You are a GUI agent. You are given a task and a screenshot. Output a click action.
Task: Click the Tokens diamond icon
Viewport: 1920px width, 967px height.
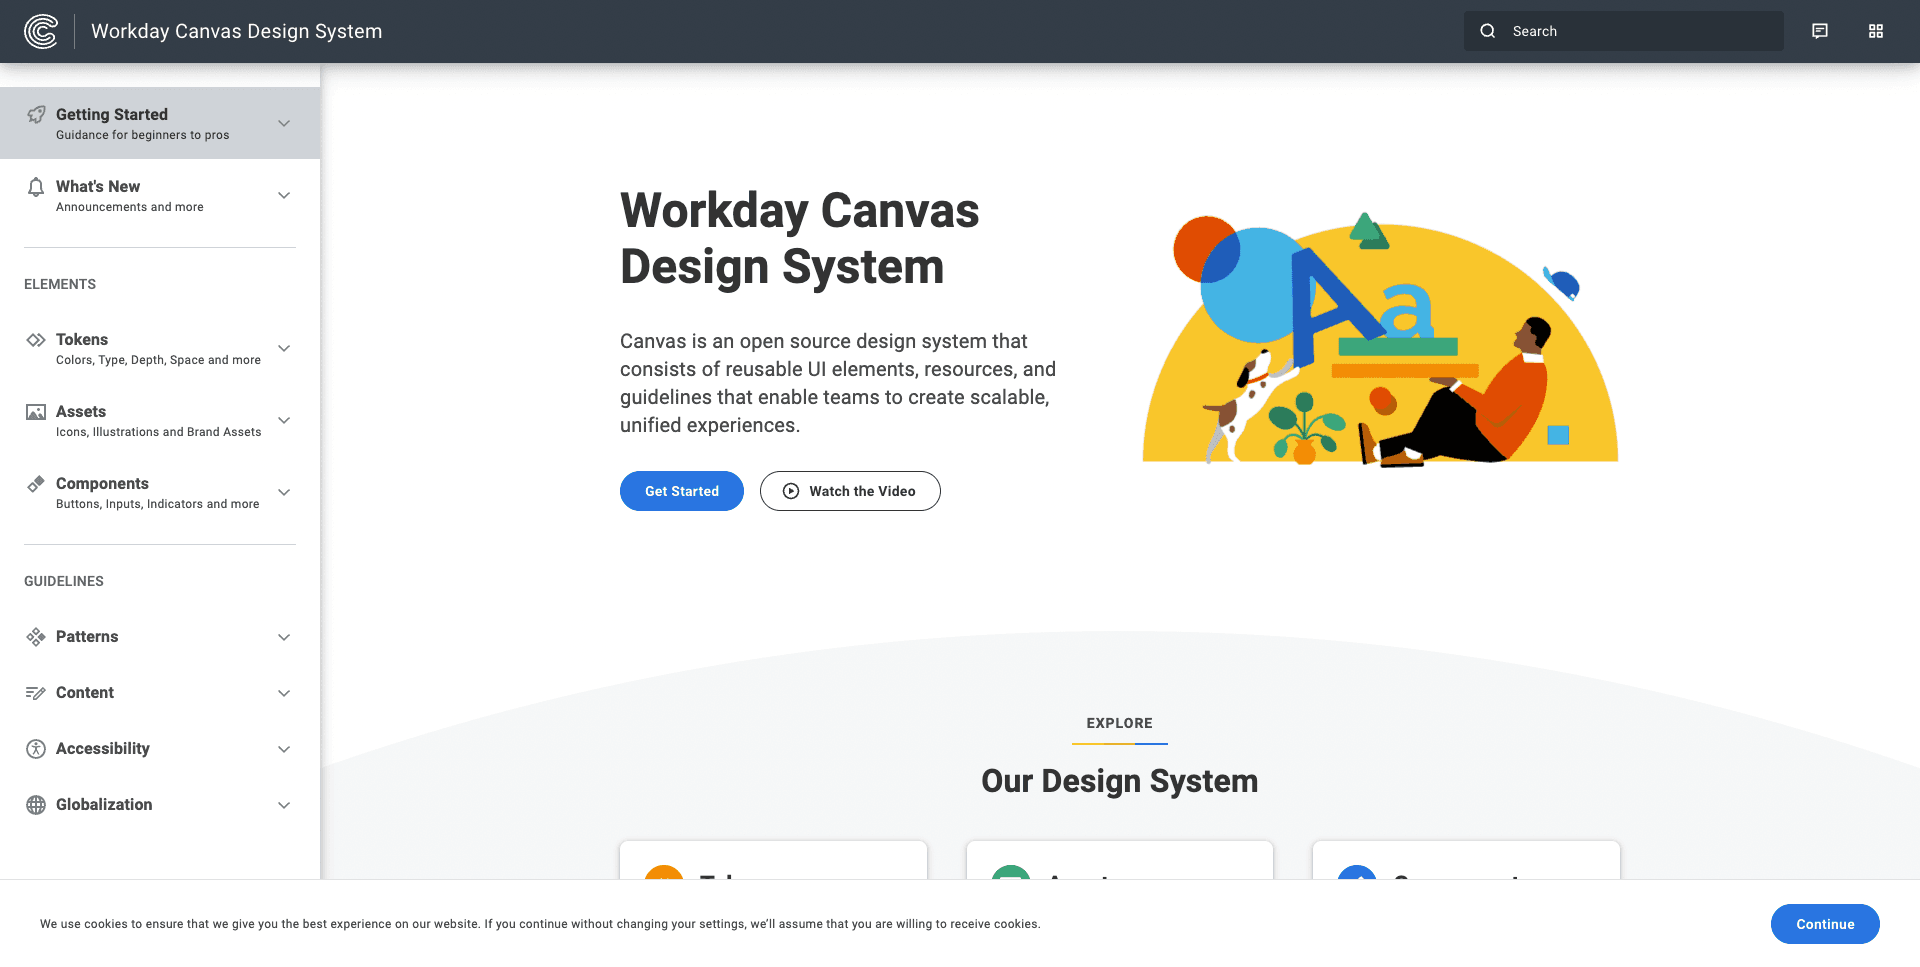(36, 340)
